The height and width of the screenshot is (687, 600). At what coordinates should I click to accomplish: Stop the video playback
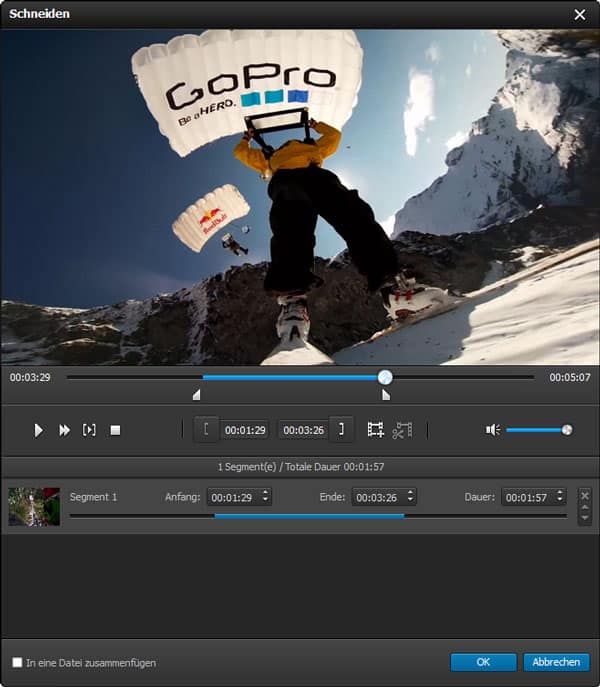tap(115, 430)
